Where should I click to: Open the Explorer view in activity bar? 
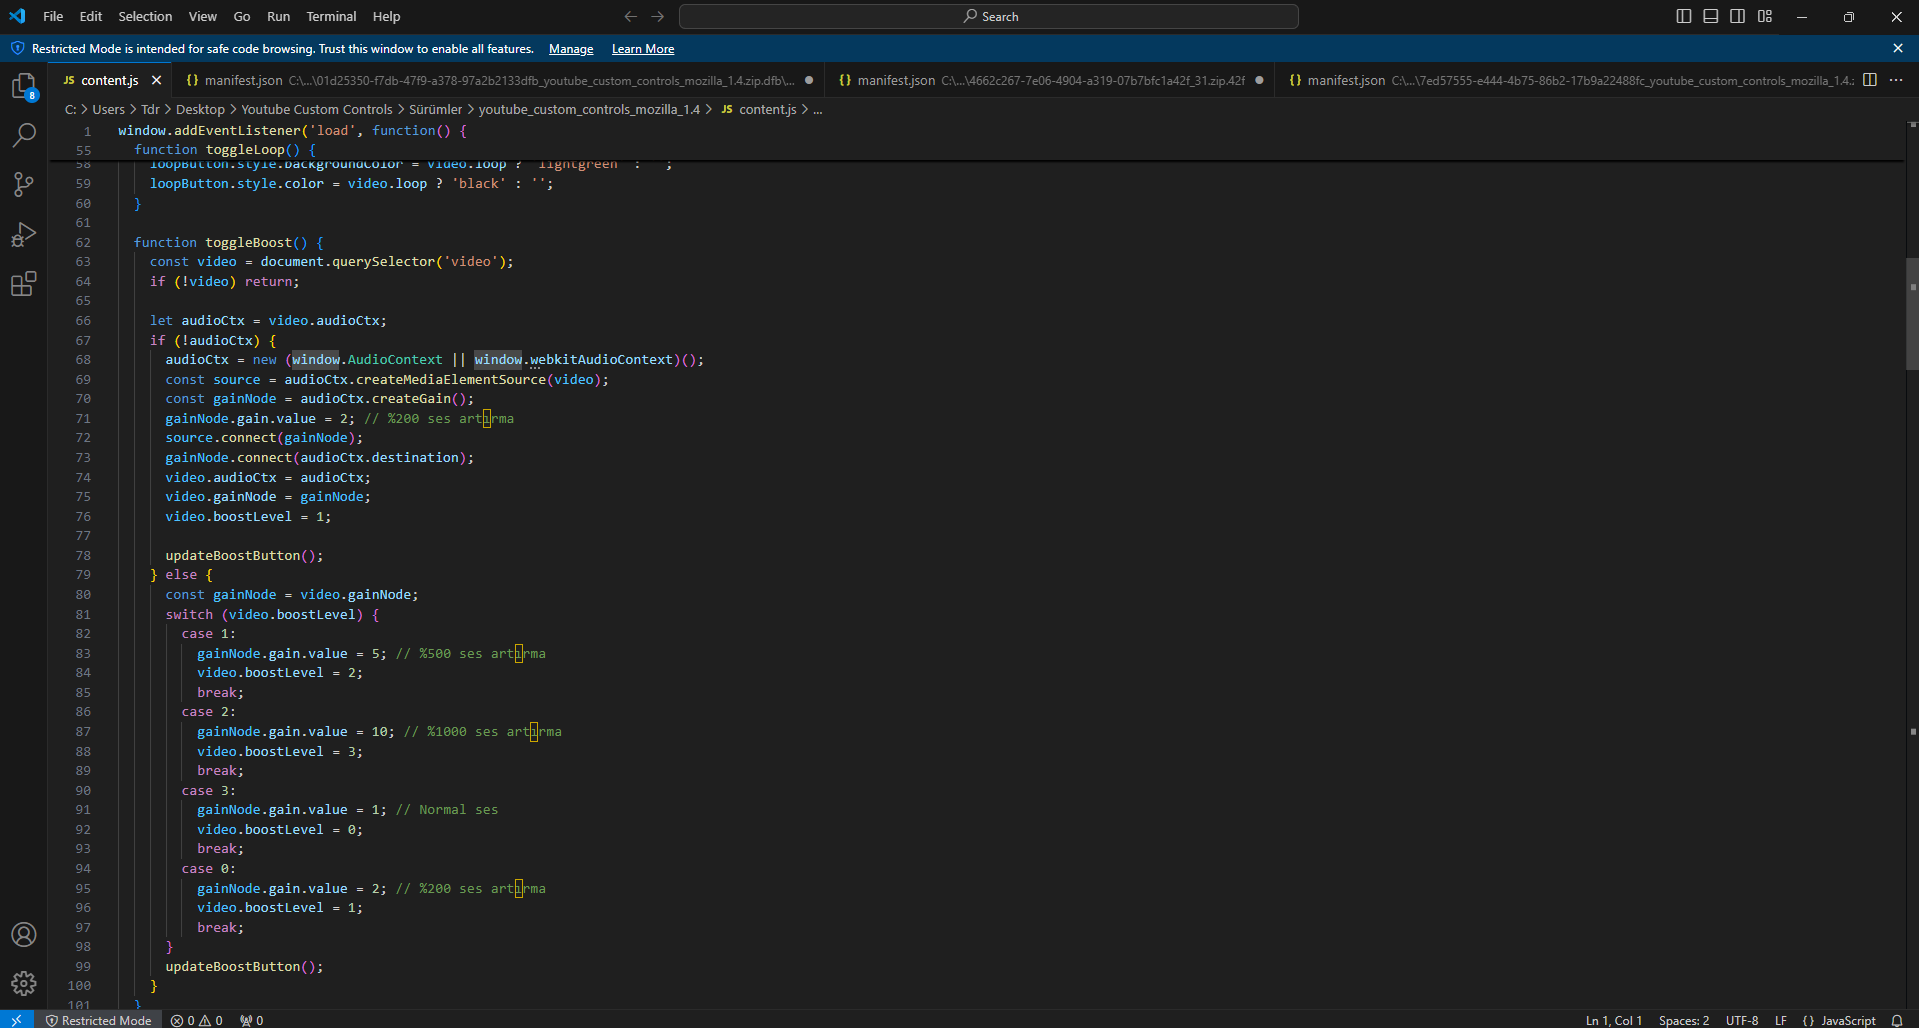click(24, 86)
